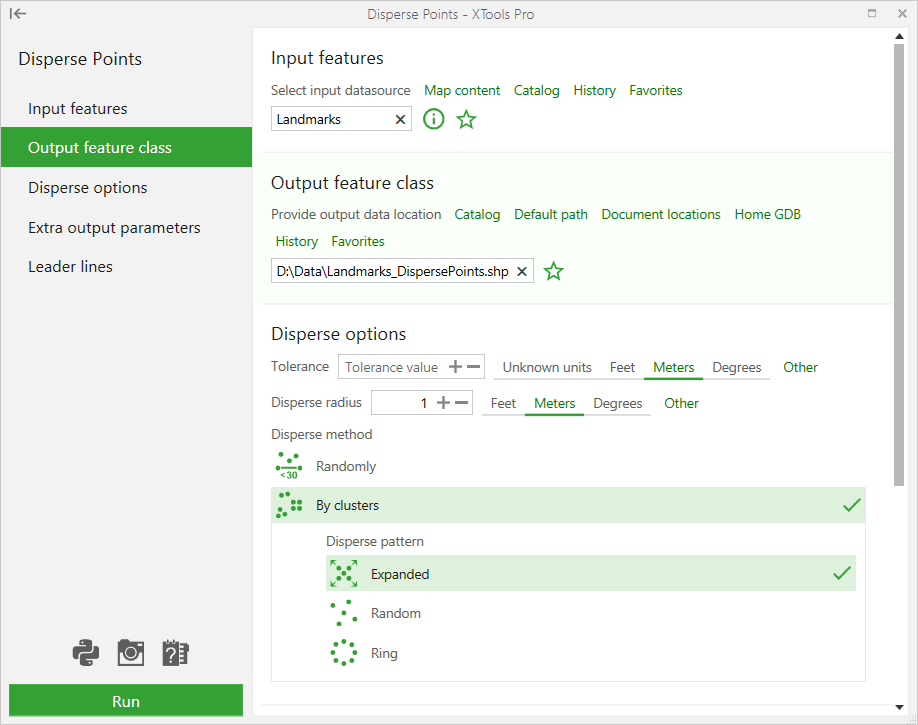Decrease the tolerance value with minus
This screenshot has width=918, height=725.
pos(474,367)
